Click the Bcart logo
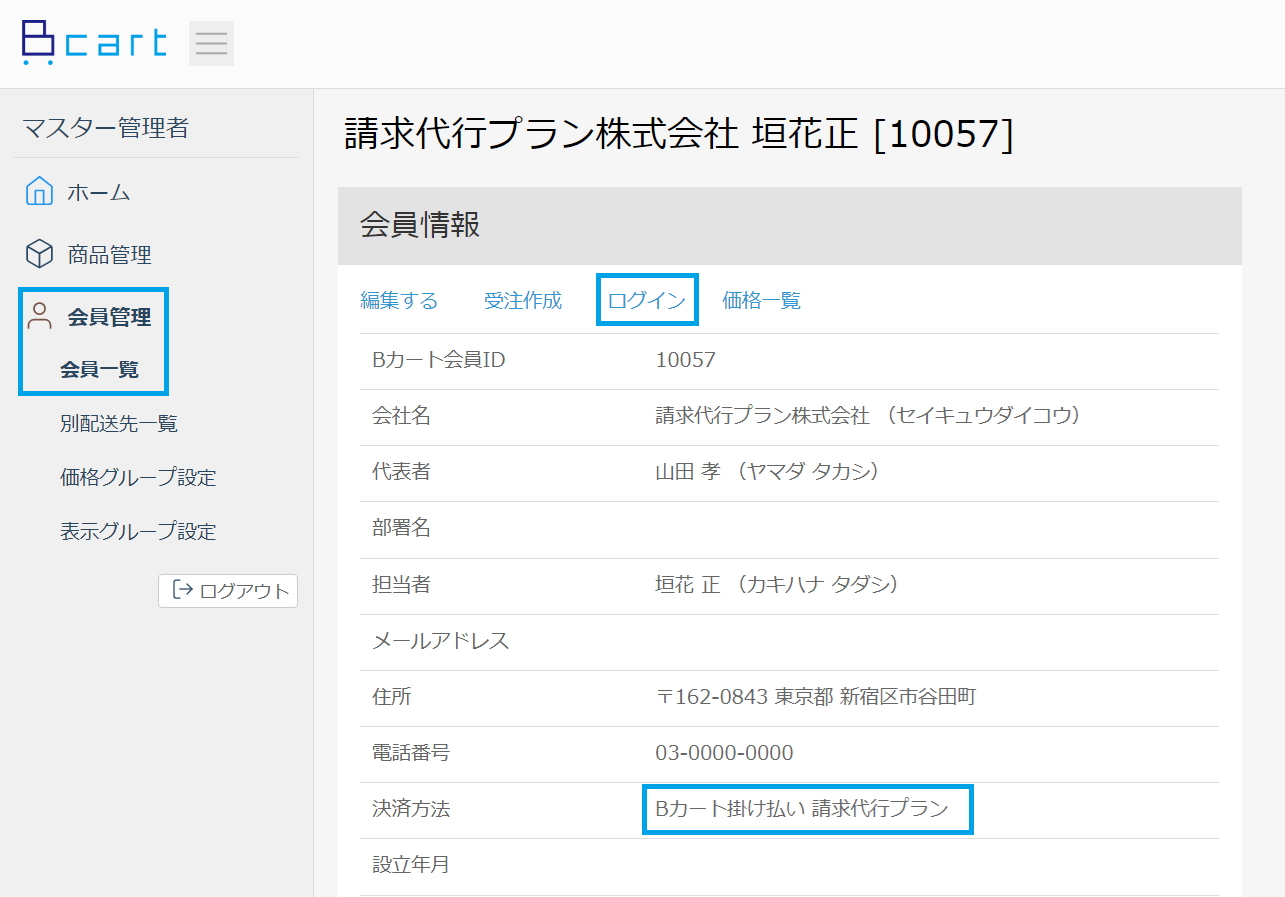The image size is (1285, 897). [94, 43]
